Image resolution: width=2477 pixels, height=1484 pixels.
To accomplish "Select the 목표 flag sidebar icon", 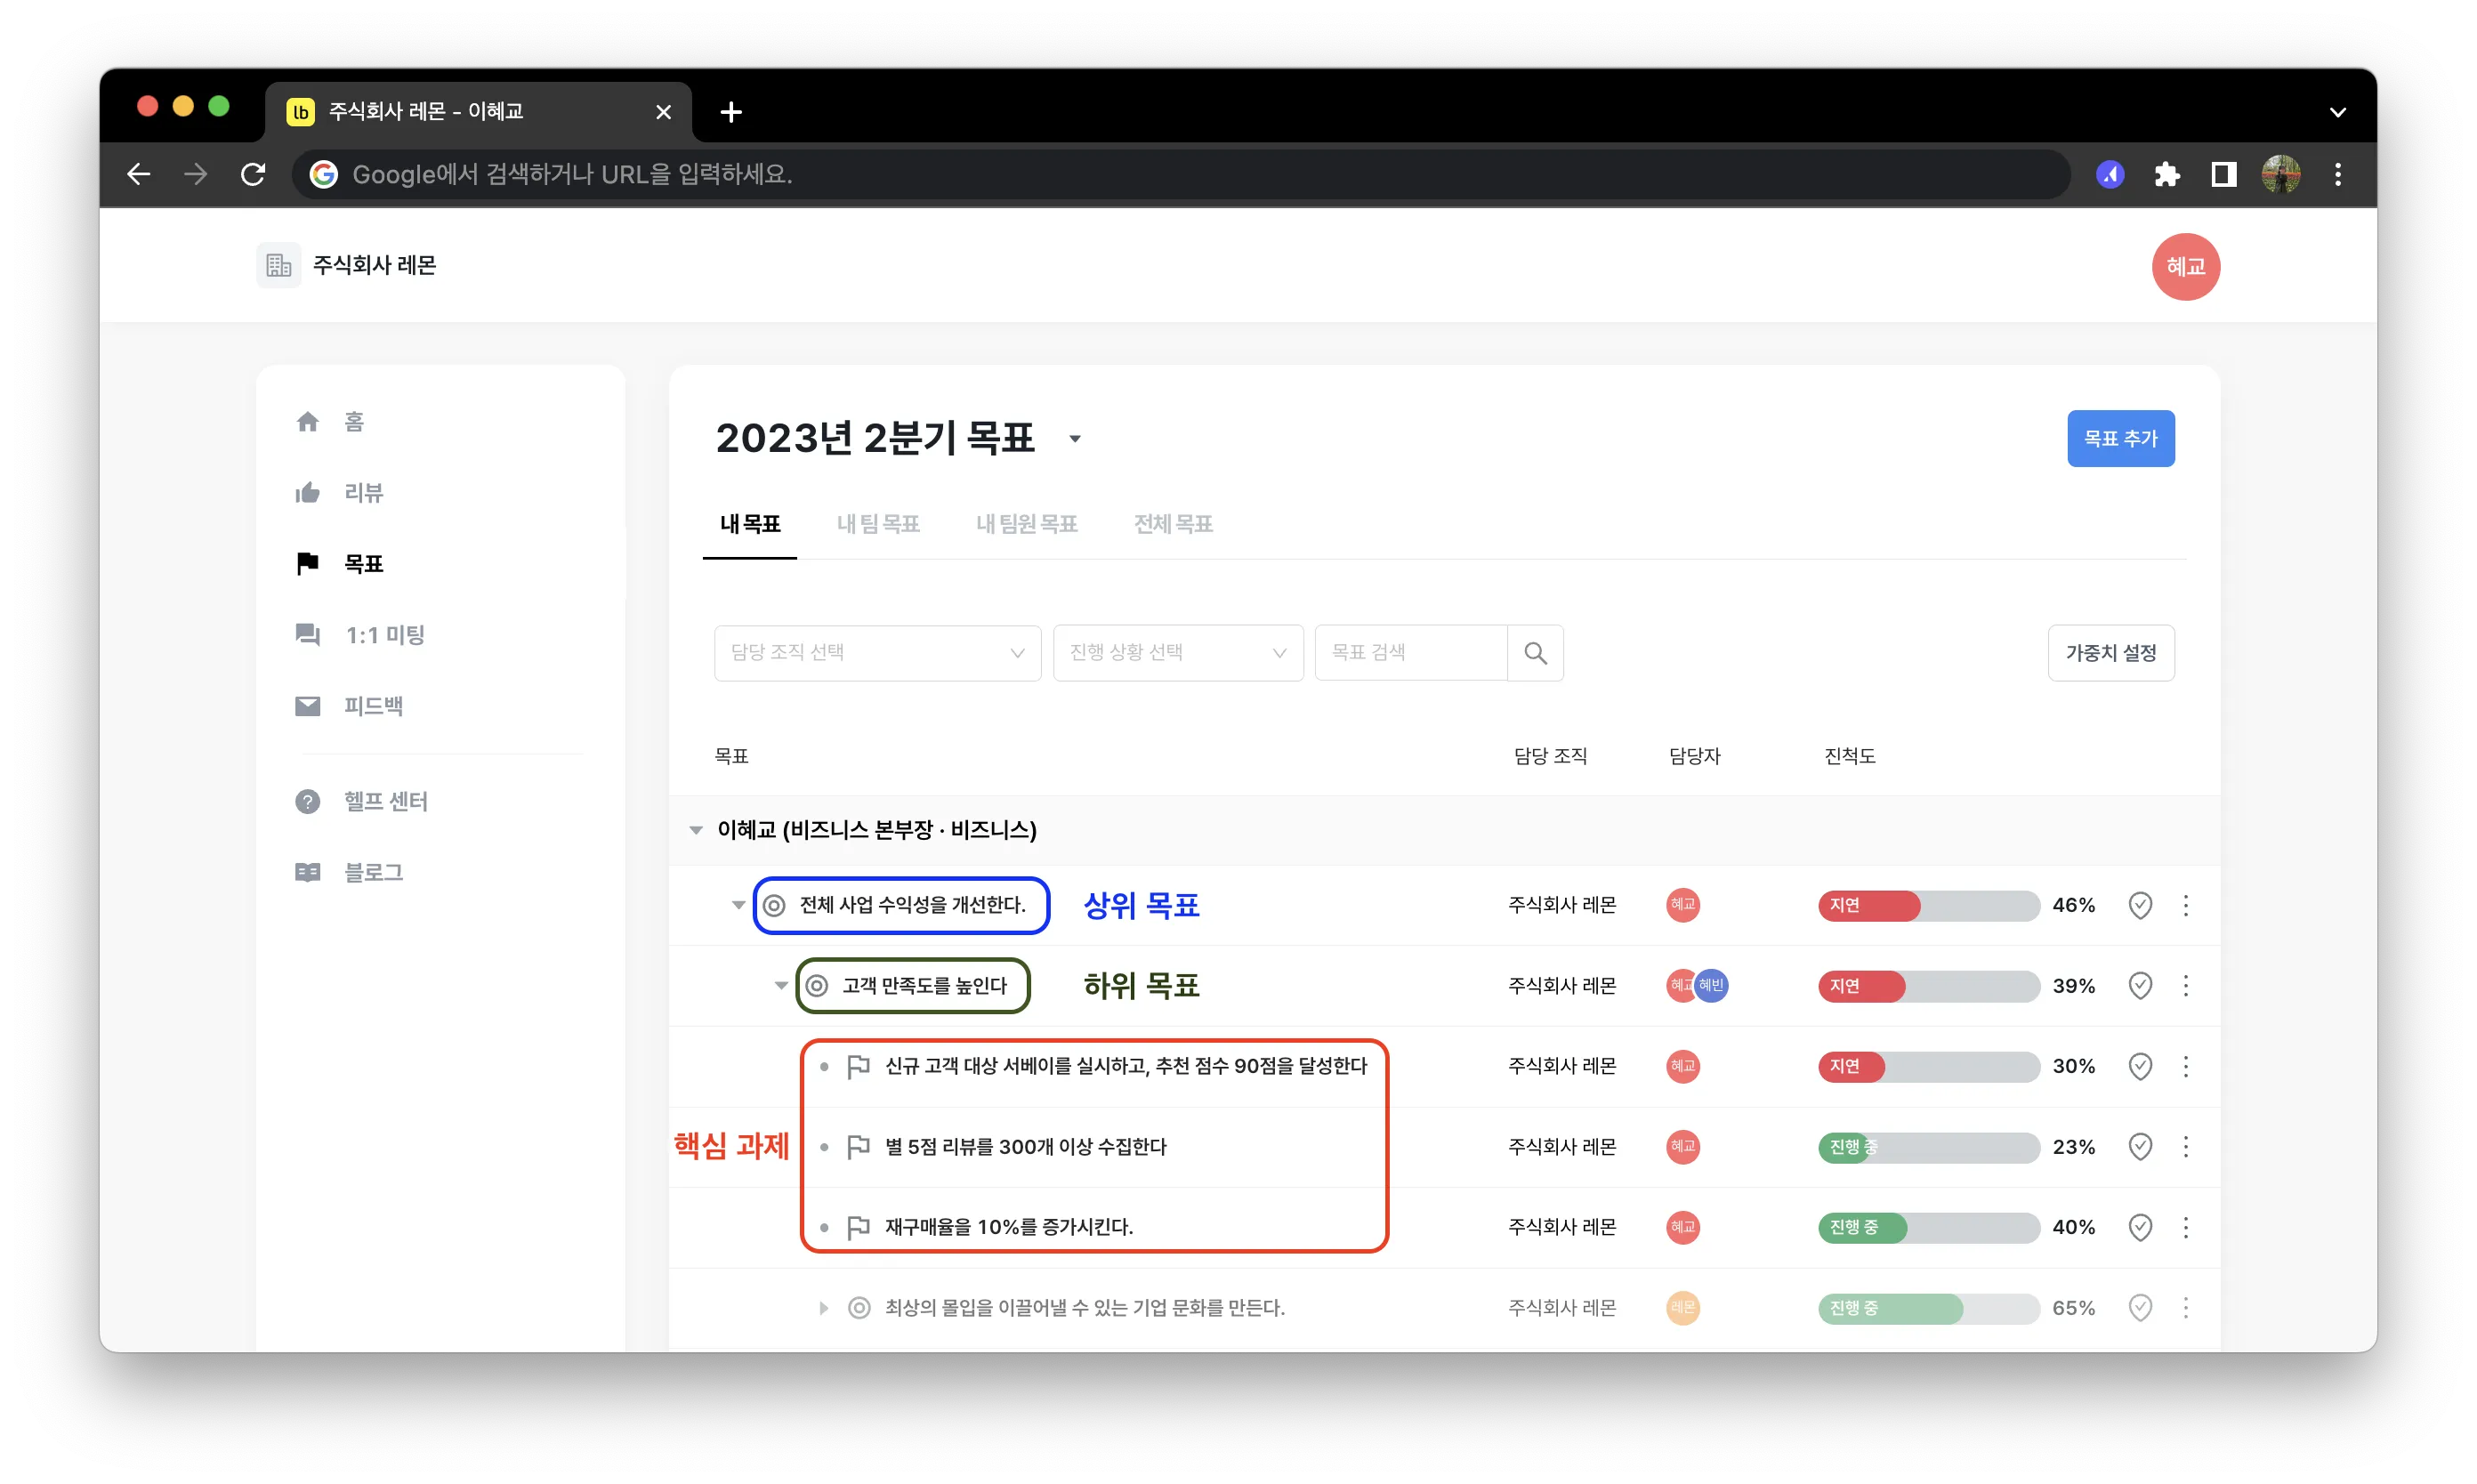I will point(307,563).
